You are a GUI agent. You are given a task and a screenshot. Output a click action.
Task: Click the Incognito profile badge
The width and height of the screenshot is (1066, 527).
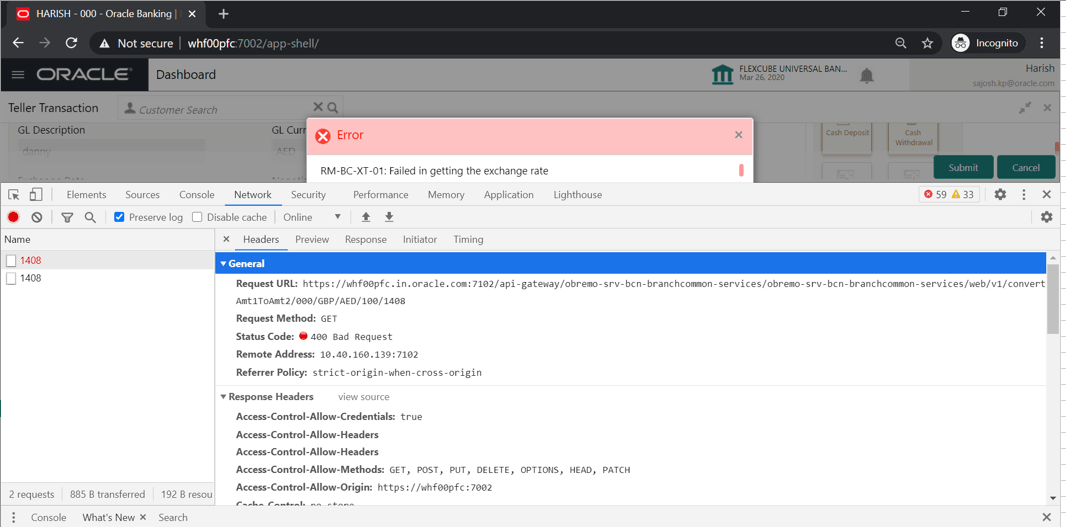[986, 43]
